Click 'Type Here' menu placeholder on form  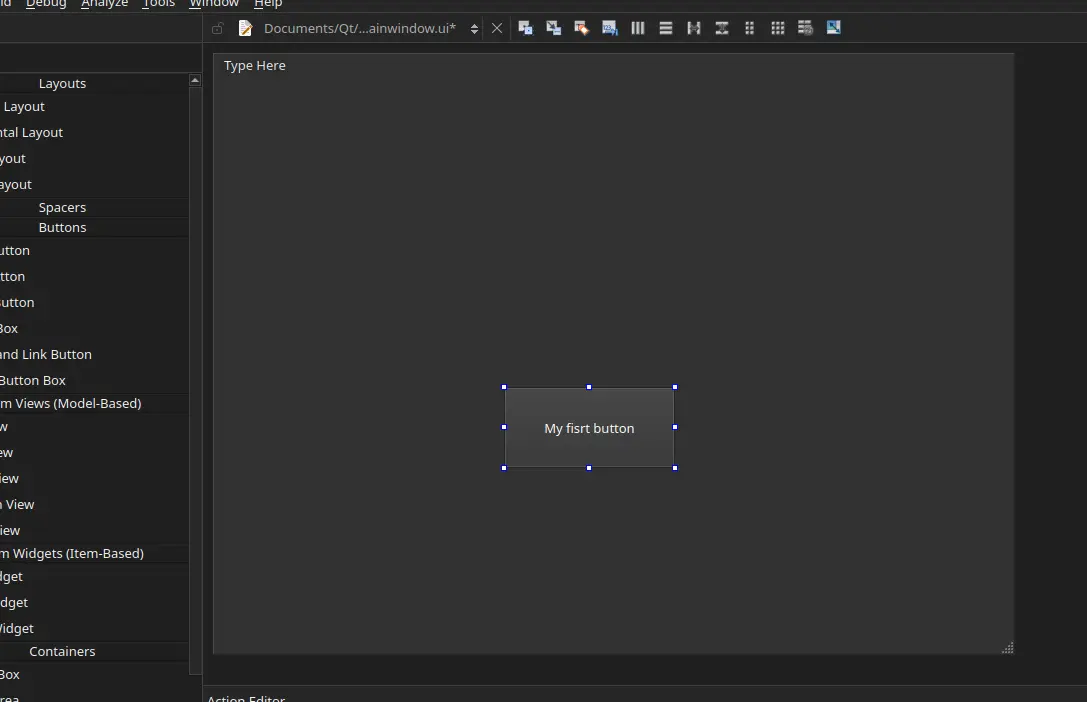(254, 66)
